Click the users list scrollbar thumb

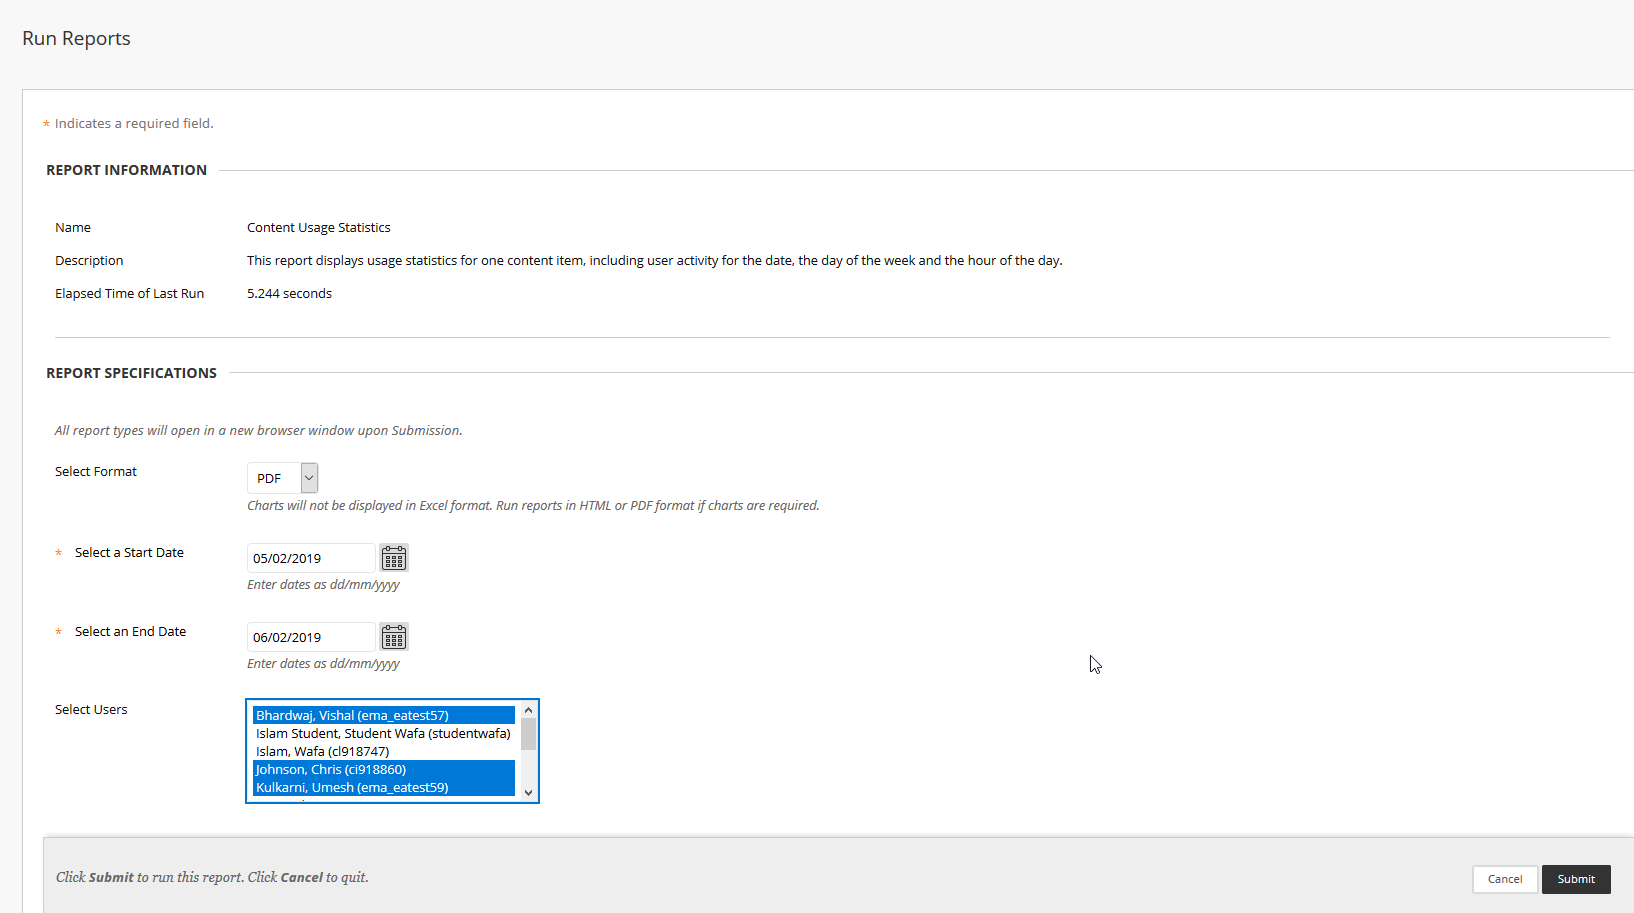pyautogui.click(x=528, y=734)
